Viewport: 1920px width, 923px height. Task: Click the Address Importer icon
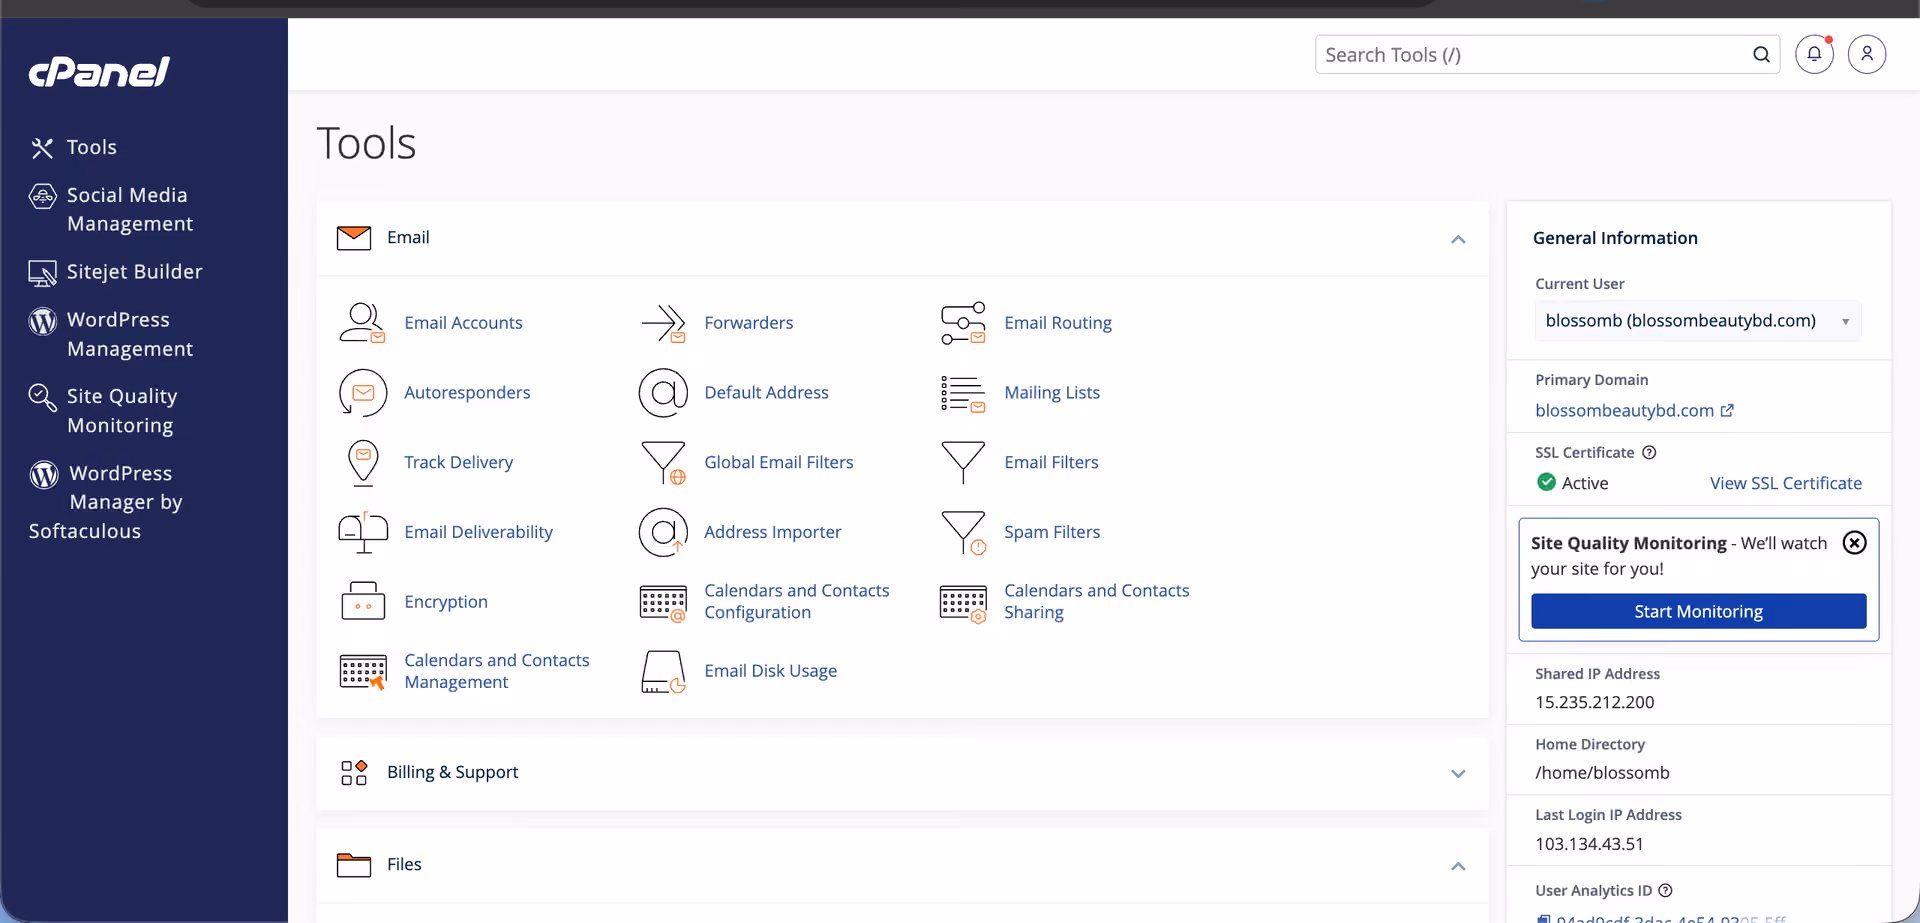tap(663, 532)
